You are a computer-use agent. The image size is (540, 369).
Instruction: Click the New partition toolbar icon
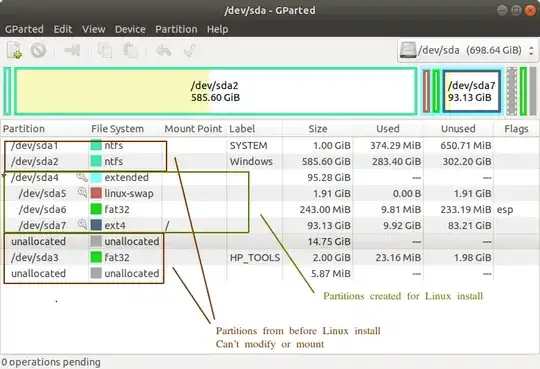point(14,51)
